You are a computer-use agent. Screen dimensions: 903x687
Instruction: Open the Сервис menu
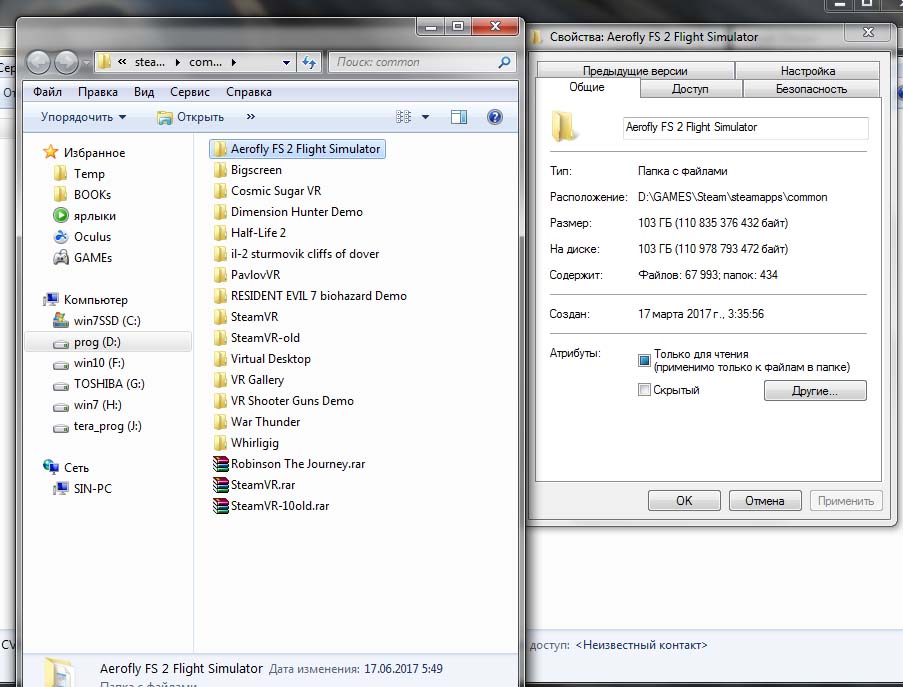coord(189,92)
